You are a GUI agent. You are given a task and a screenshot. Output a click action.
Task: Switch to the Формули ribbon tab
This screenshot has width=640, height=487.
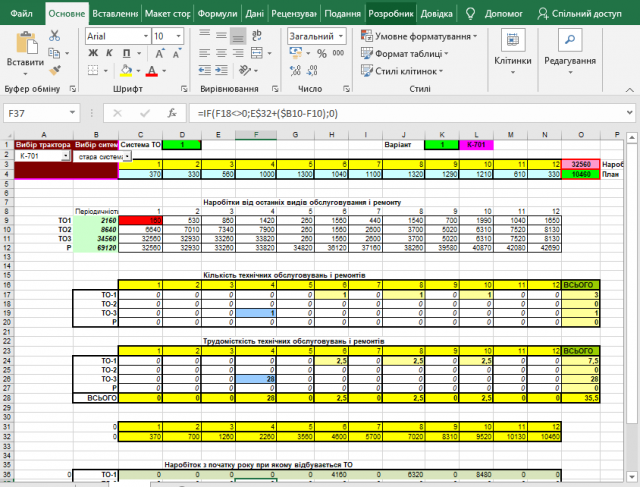click(217, 14)
